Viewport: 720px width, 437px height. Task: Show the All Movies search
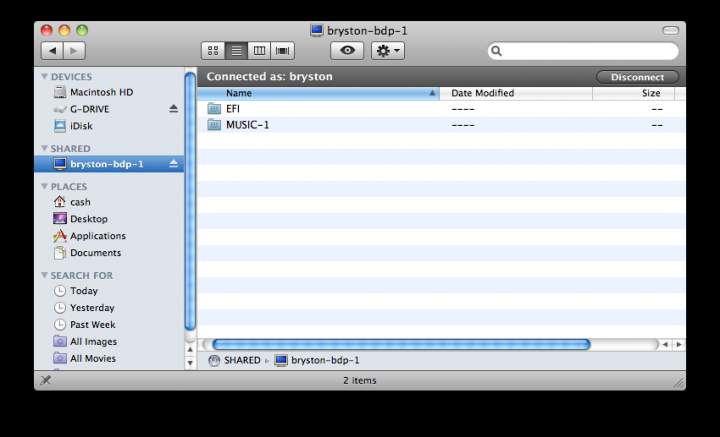[109, 359]
